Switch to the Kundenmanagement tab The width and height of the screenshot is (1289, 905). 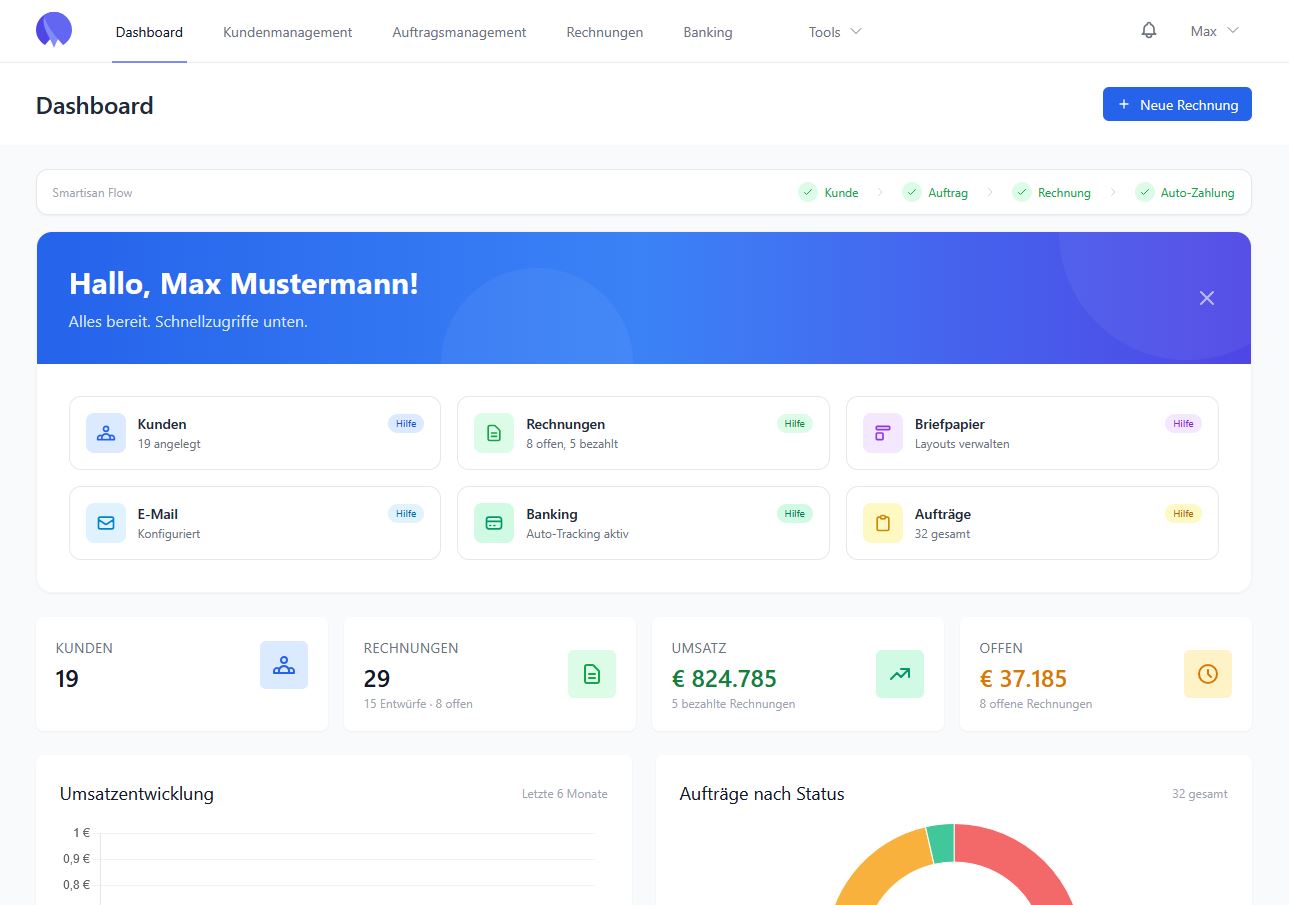[x=287, y=32]
